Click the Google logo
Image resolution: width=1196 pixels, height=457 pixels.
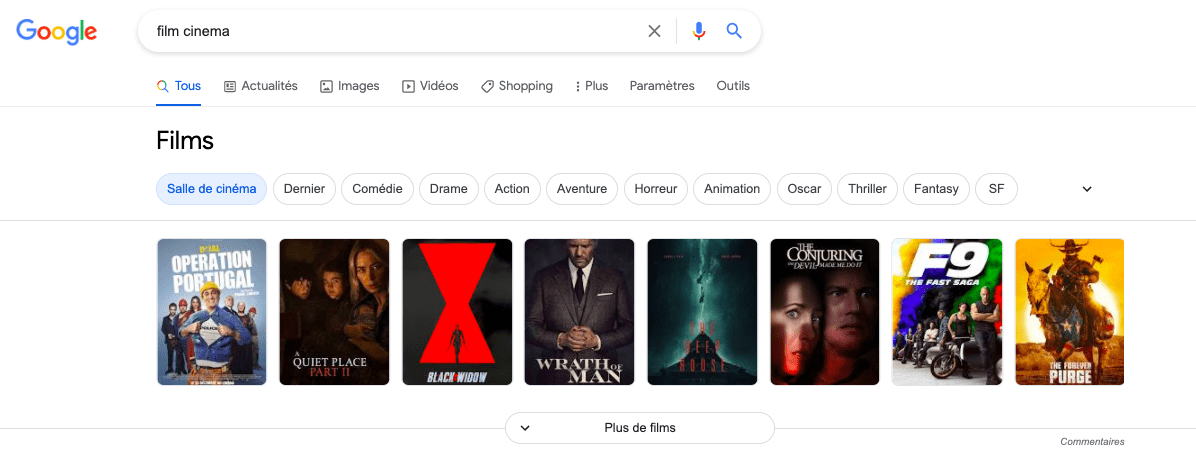pyautogui.click(x=57, y=31)
